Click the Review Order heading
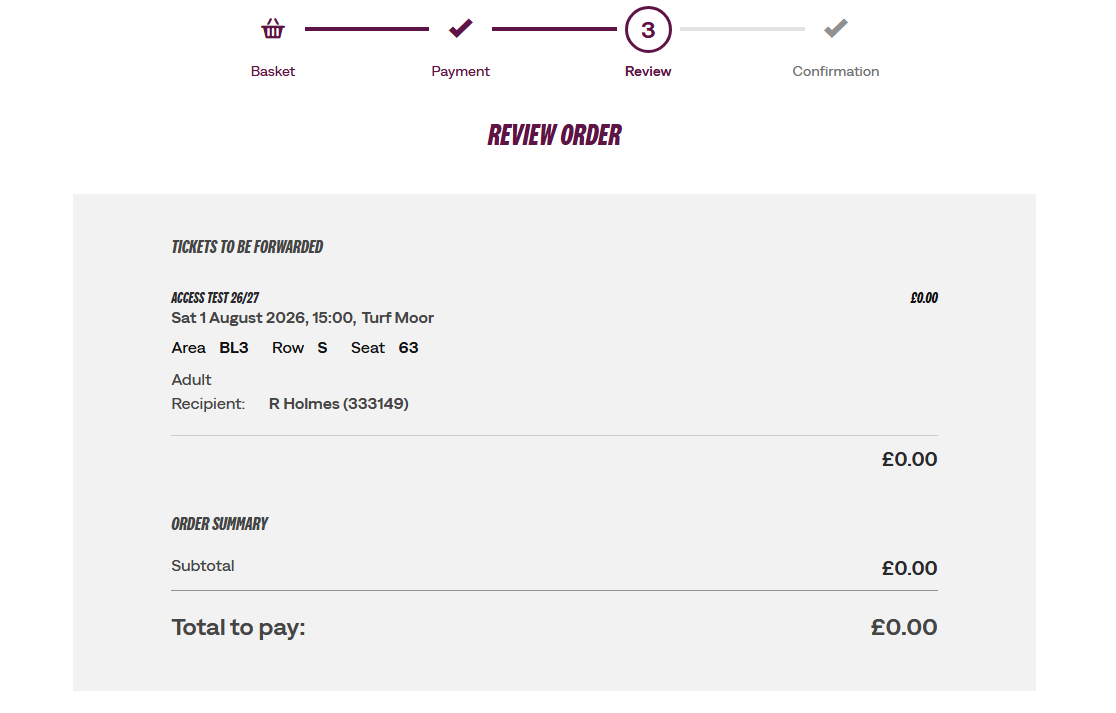Image resolution: width=1116 pixels, height=713 pixels. [554, 135]
